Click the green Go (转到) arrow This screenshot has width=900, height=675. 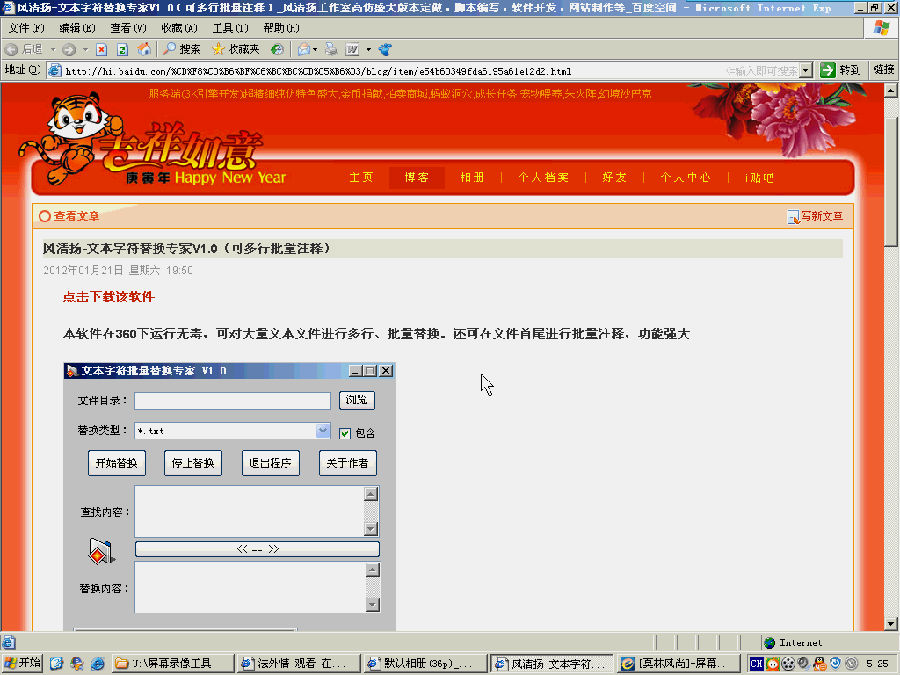(x=827, y=70)
